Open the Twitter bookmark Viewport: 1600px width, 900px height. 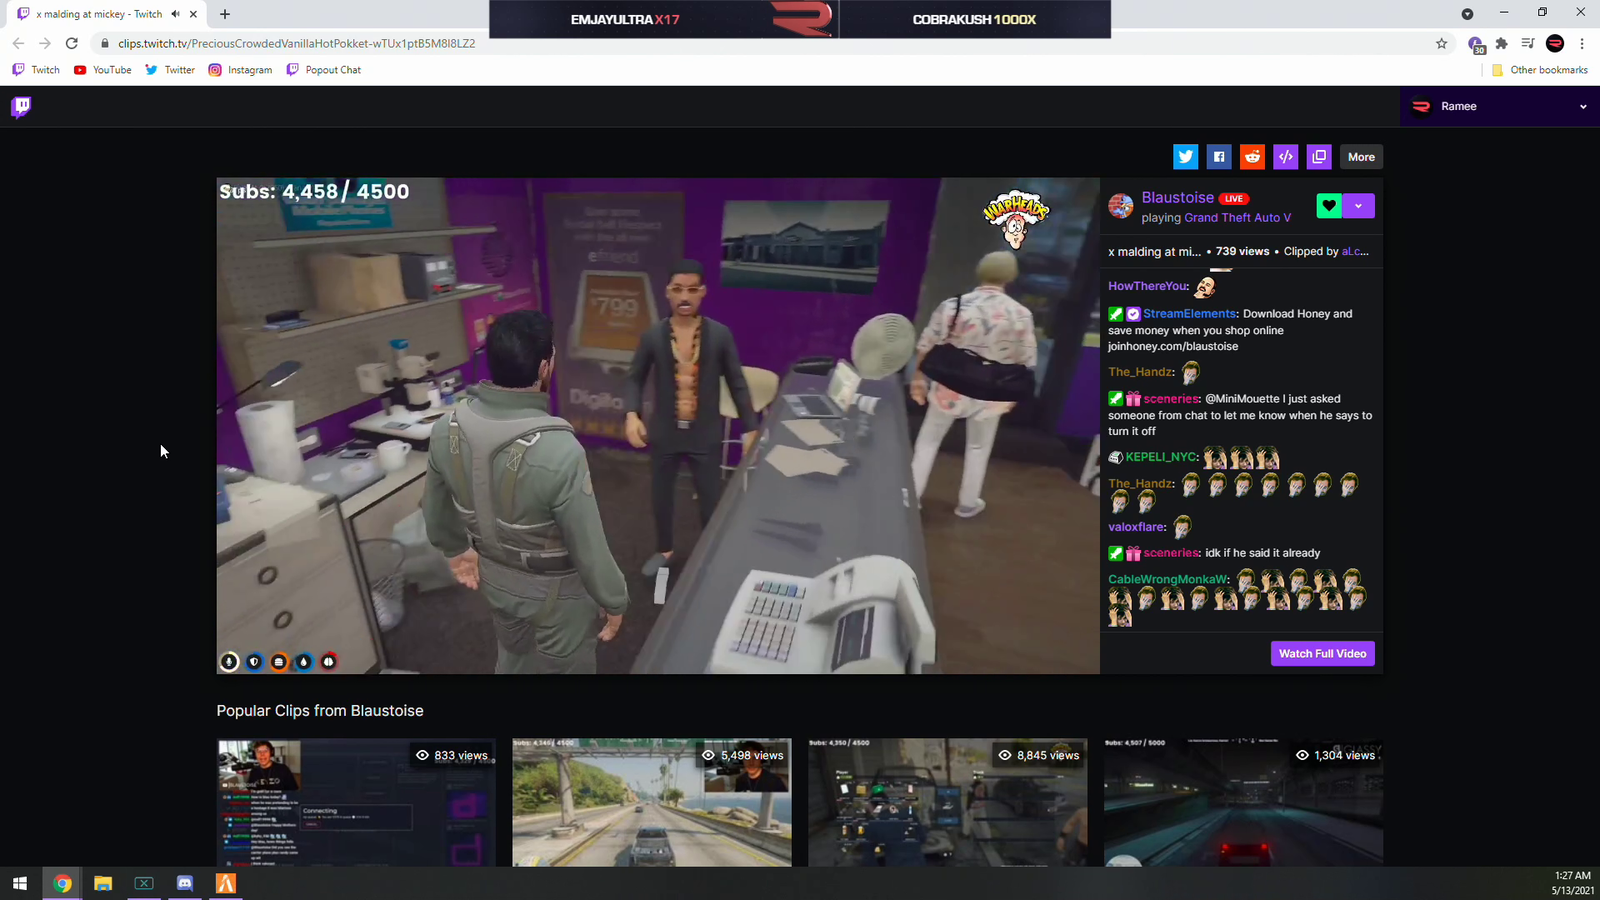point(170,70)
